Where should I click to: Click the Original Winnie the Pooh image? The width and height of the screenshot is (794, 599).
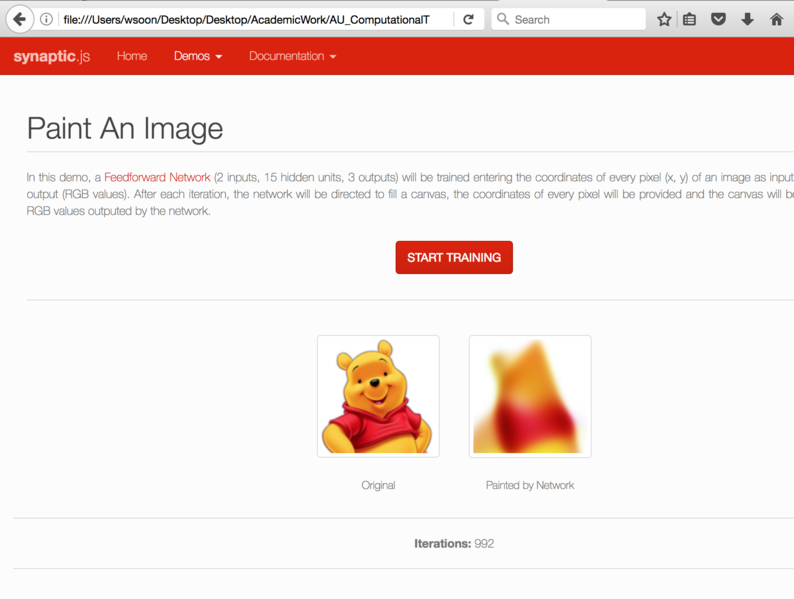pyautogui.click(x=378, y=396)
